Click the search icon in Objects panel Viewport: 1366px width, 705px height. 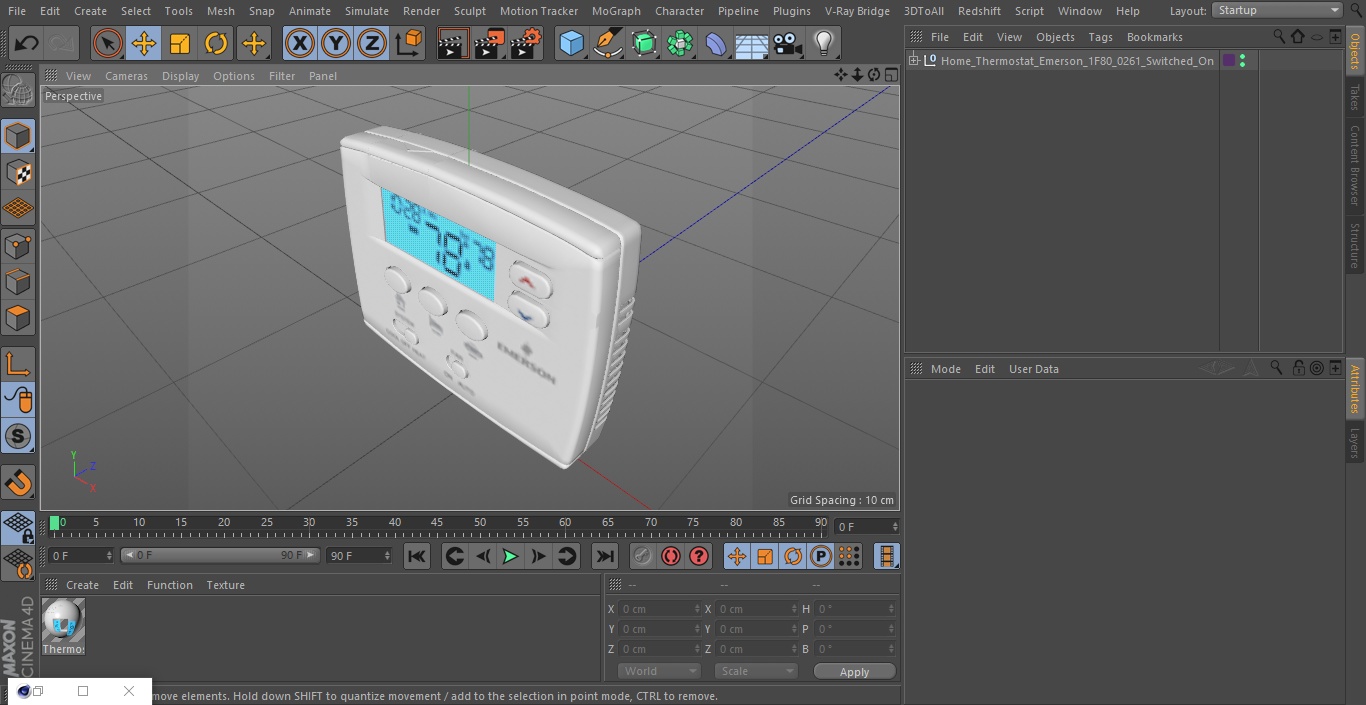click(1279, 37)
